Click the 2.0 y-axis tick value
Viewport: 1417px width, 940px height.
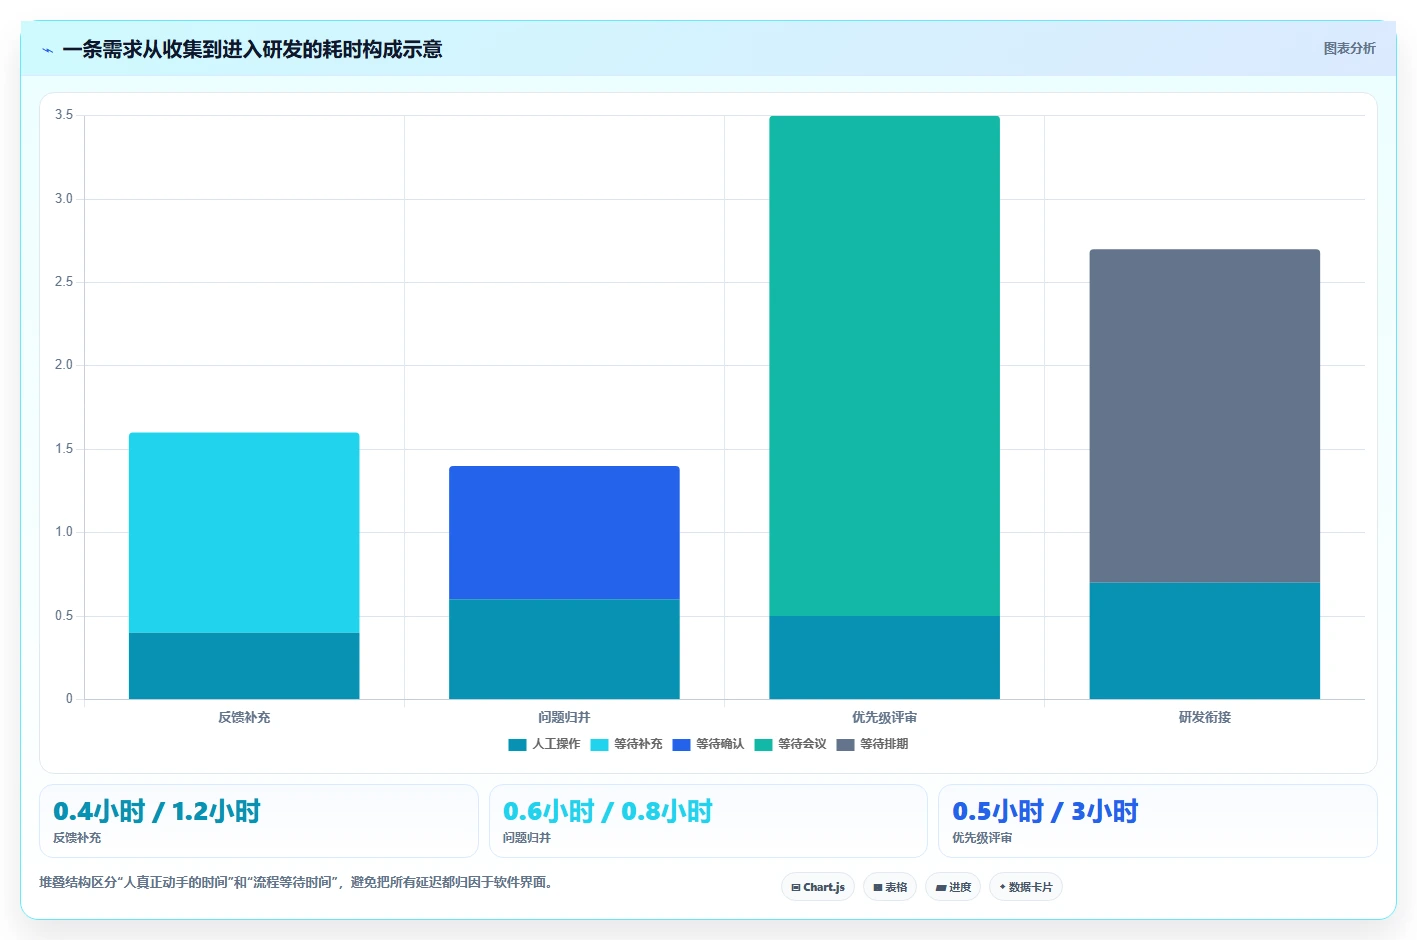pyautogui.click(x=64, y=365)
